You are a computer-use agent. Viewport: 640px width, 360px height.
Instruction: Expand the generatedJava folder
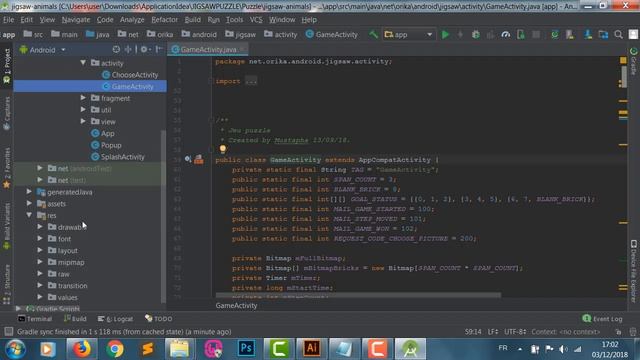[29, 191]
